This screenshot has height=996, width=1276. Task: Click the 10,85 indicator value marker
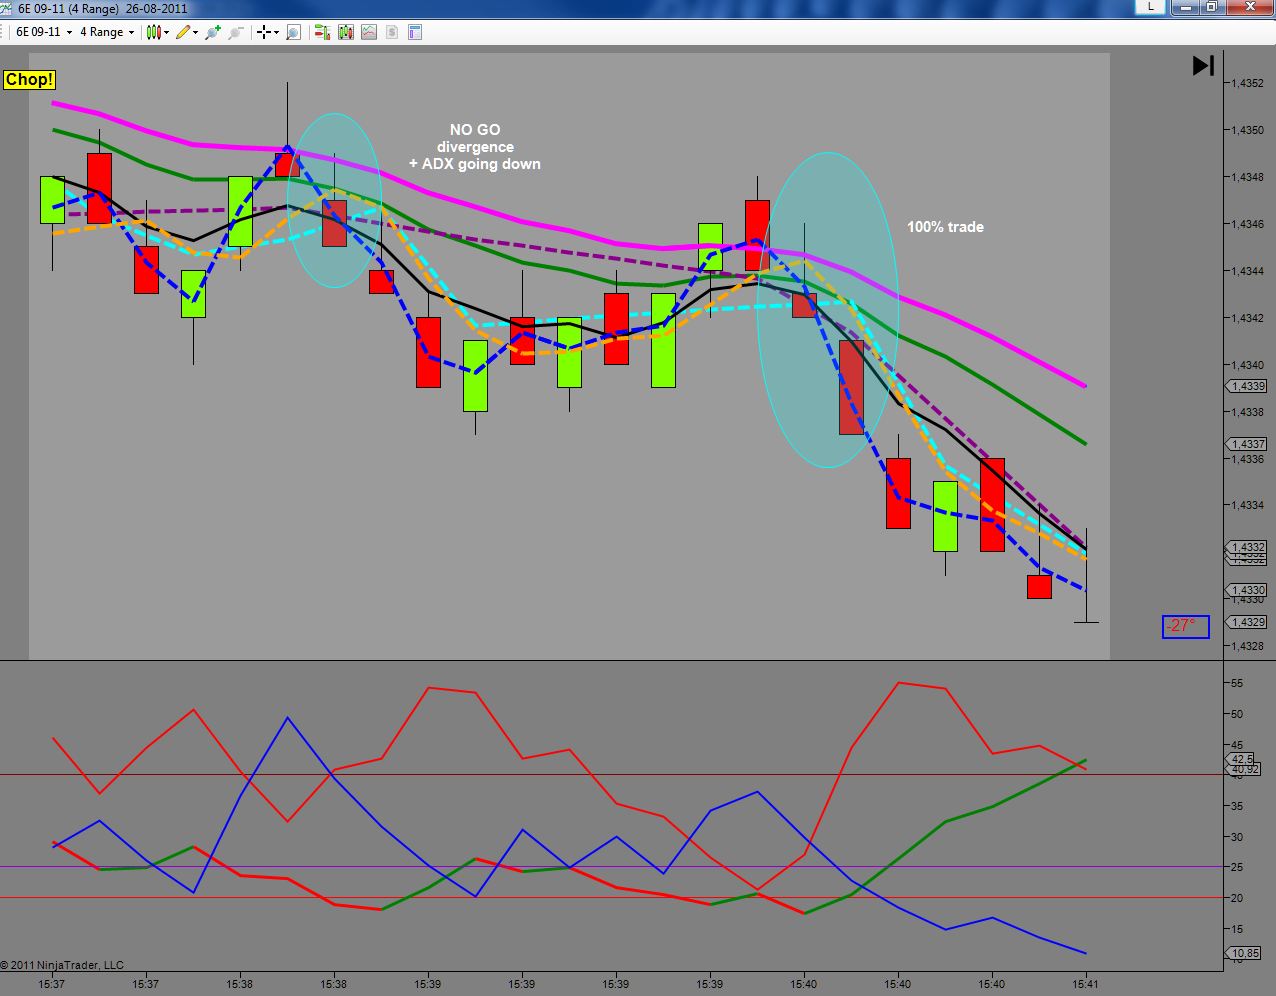point(1245,953)
